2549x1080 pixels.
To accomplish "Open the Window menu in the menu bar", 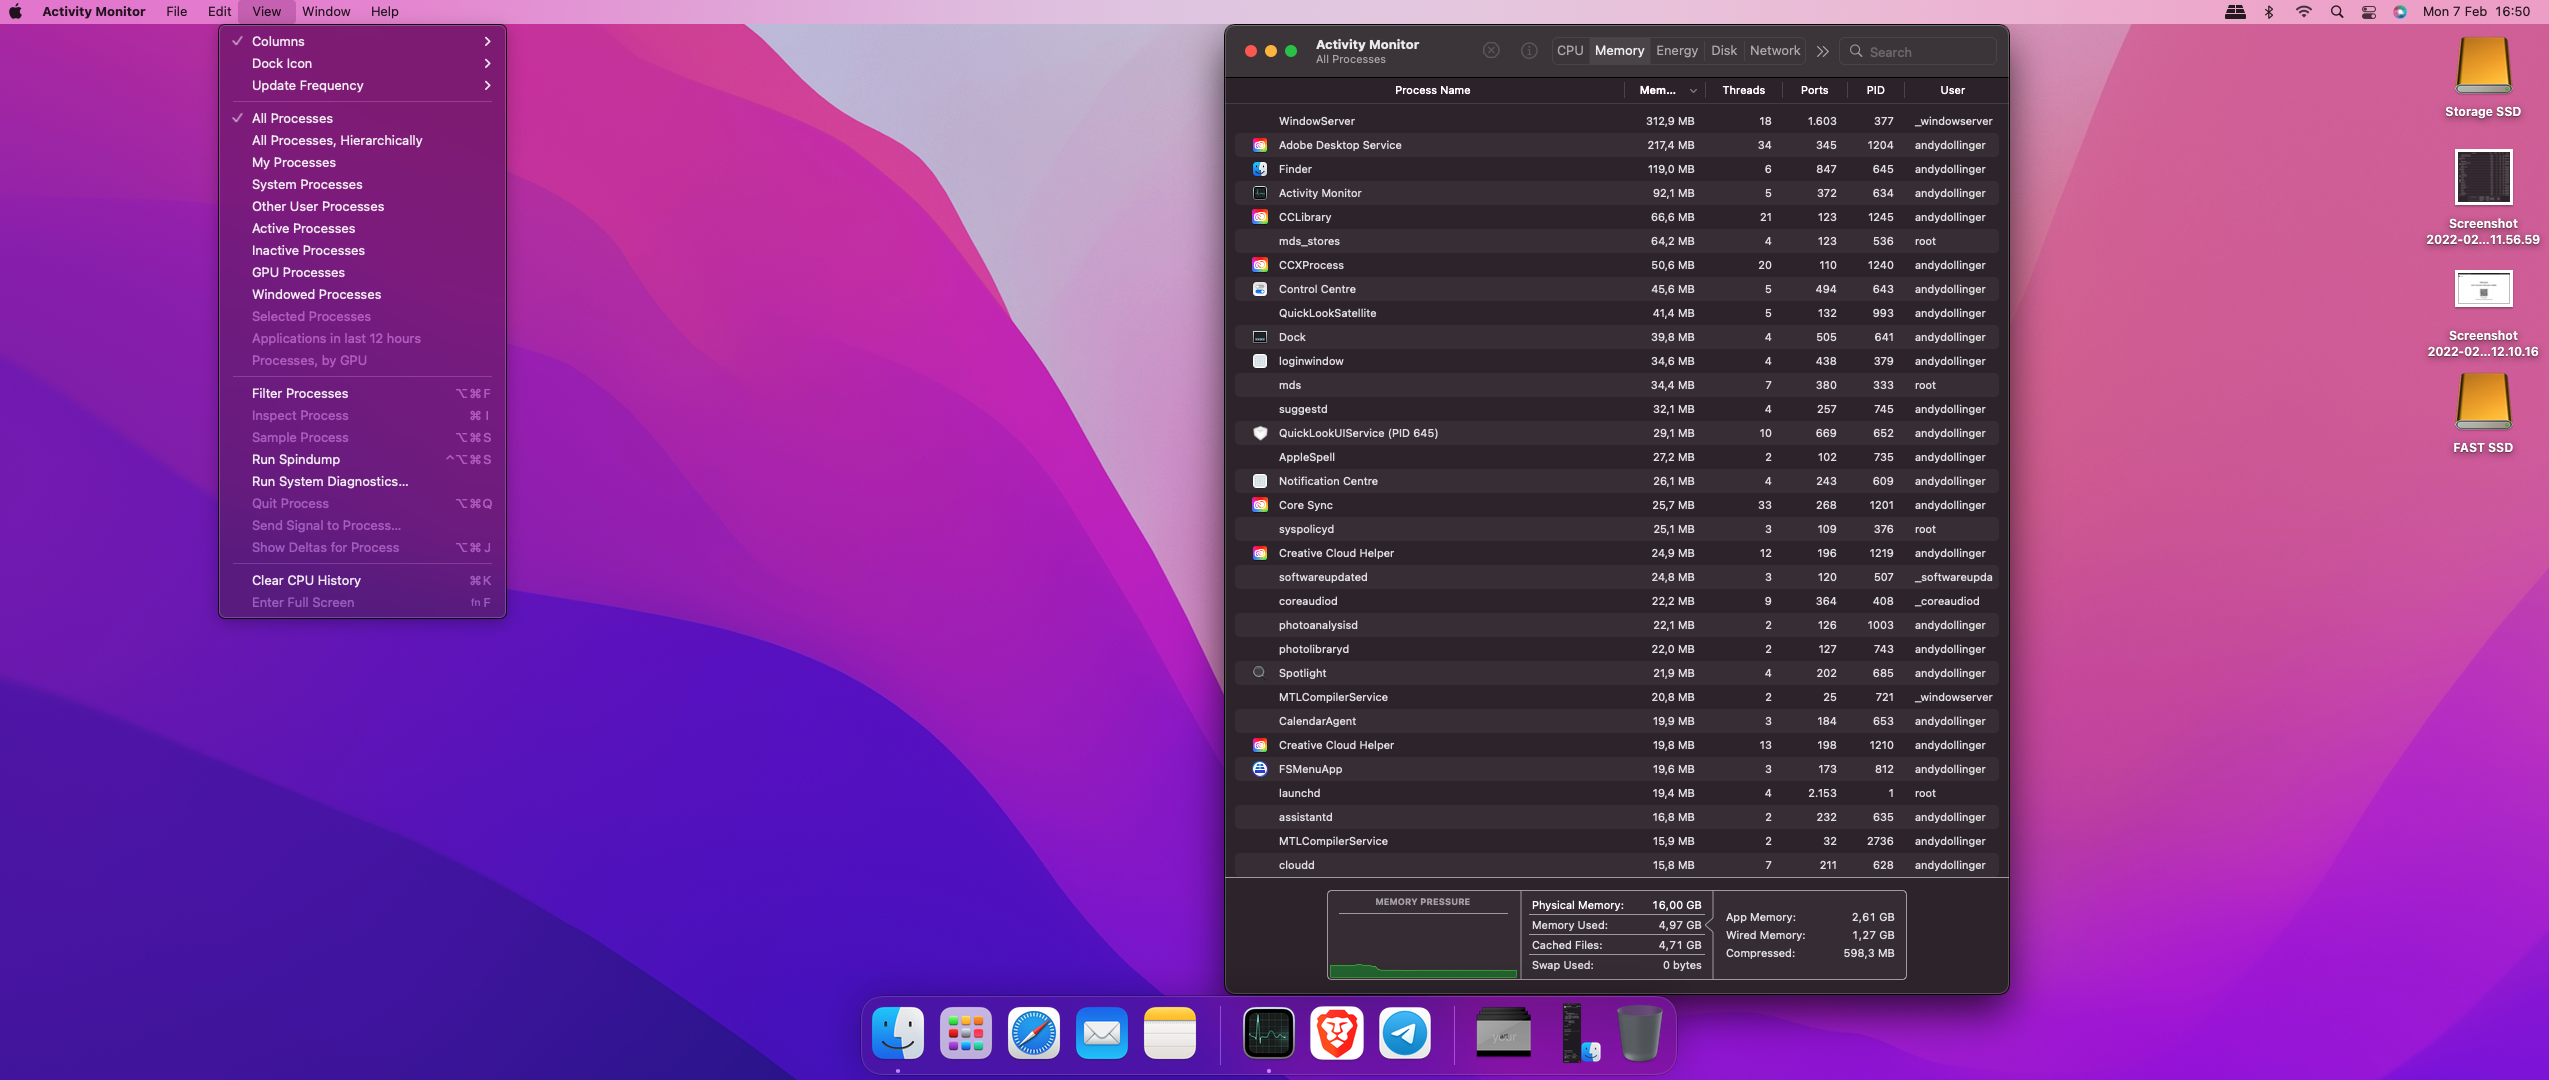I will tap(326, 12).
